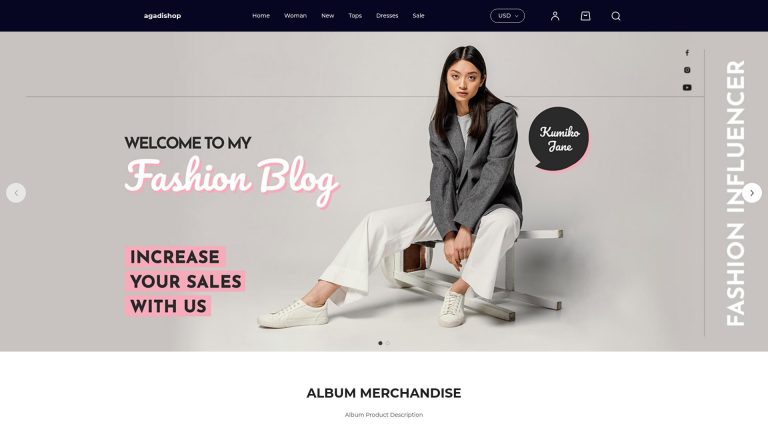The width and height of the screenshot is (768, 432).
Task: Click the search magnifier icon
Action: [x=616, y=16]
